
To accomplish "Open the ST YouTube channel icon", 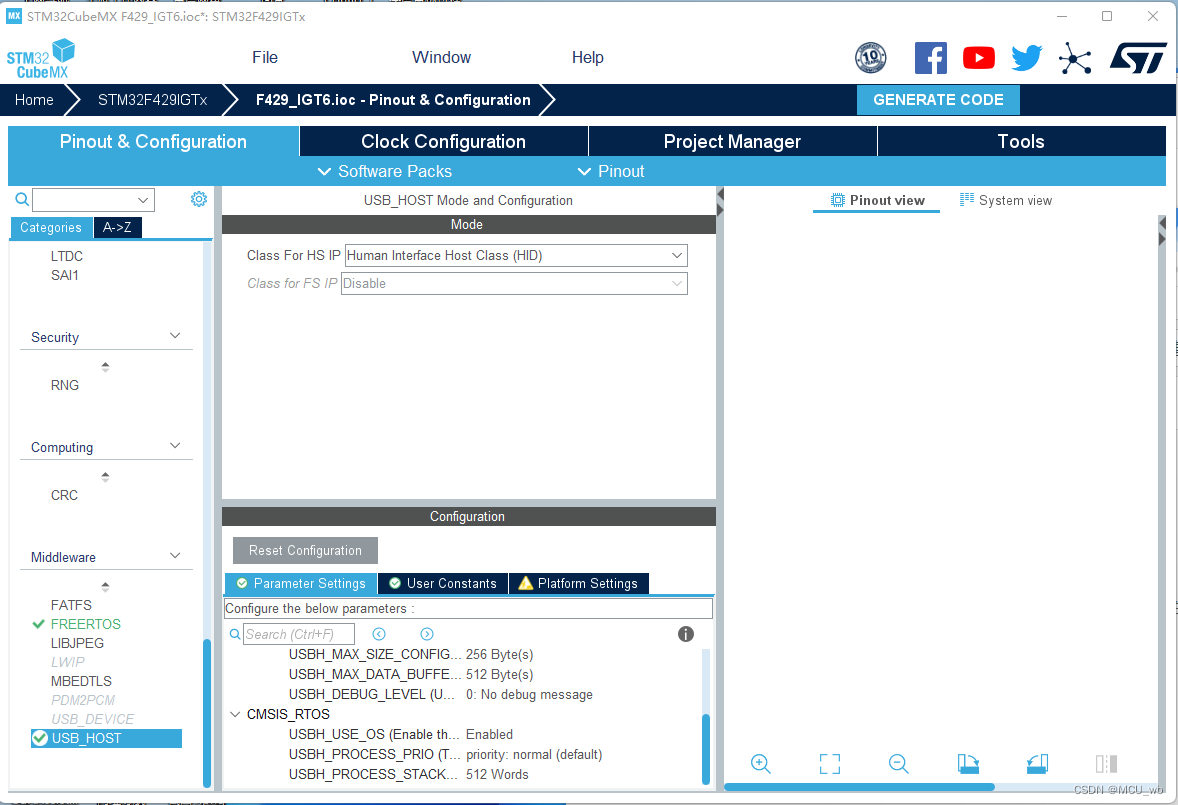I will 978,58.
